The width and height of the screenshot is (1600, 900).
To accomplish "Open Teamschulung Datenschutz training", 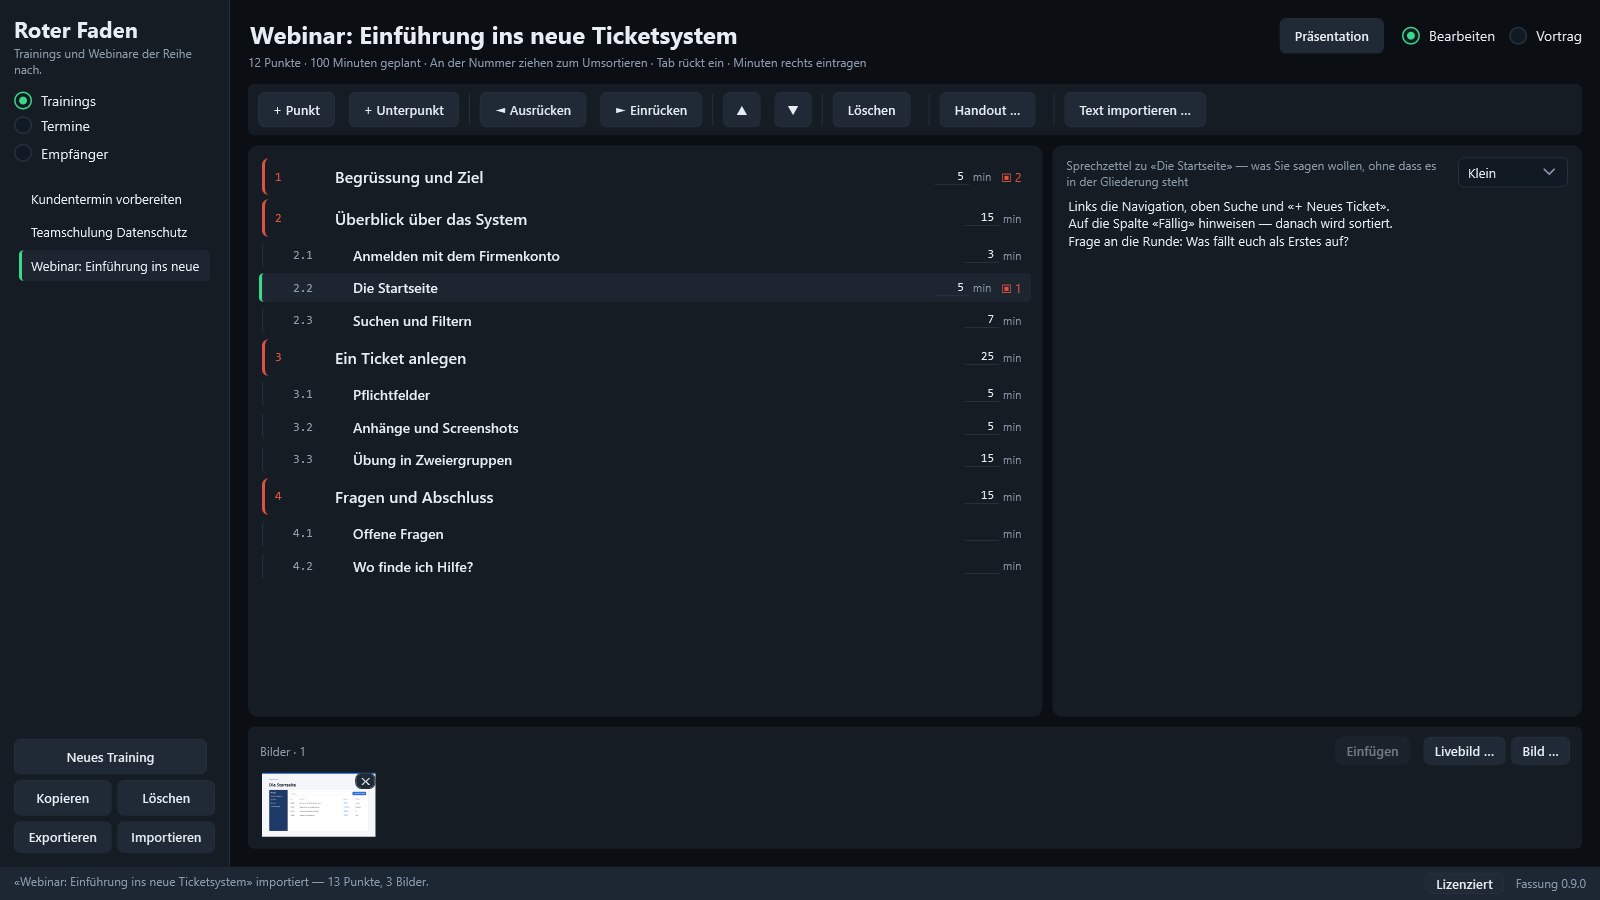I will click(114, 232).
